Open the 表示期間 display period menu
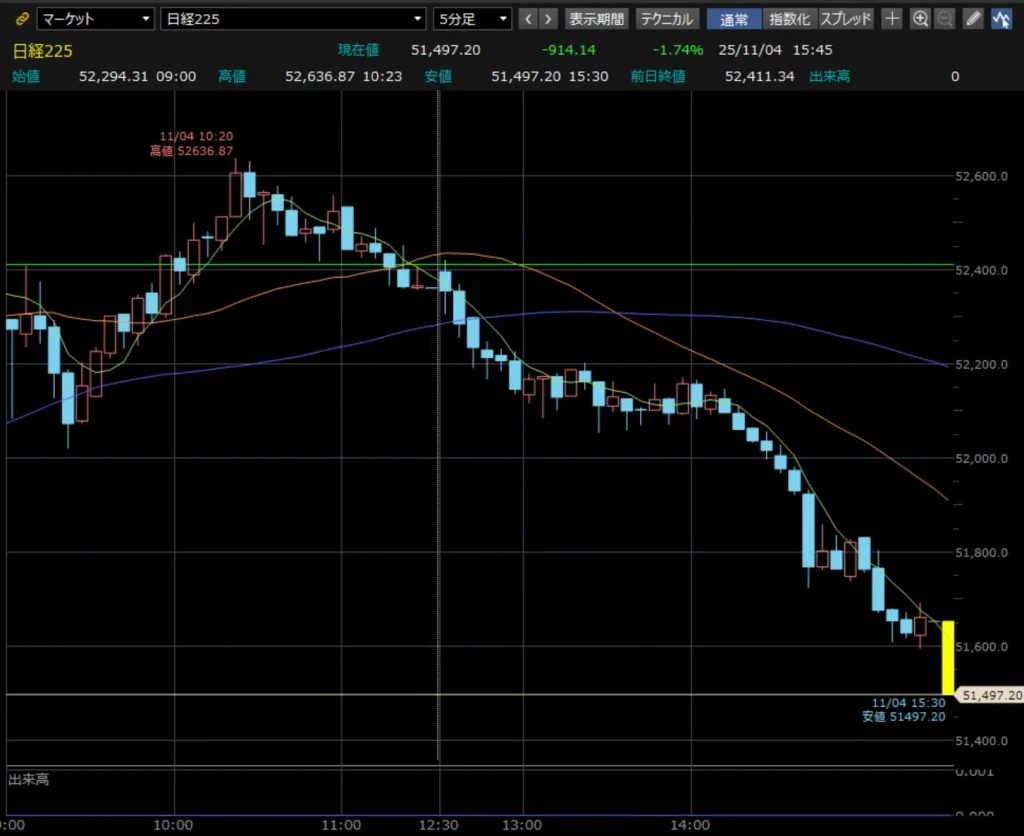This screenshot has height=836, width=1024. coord(597,19)
